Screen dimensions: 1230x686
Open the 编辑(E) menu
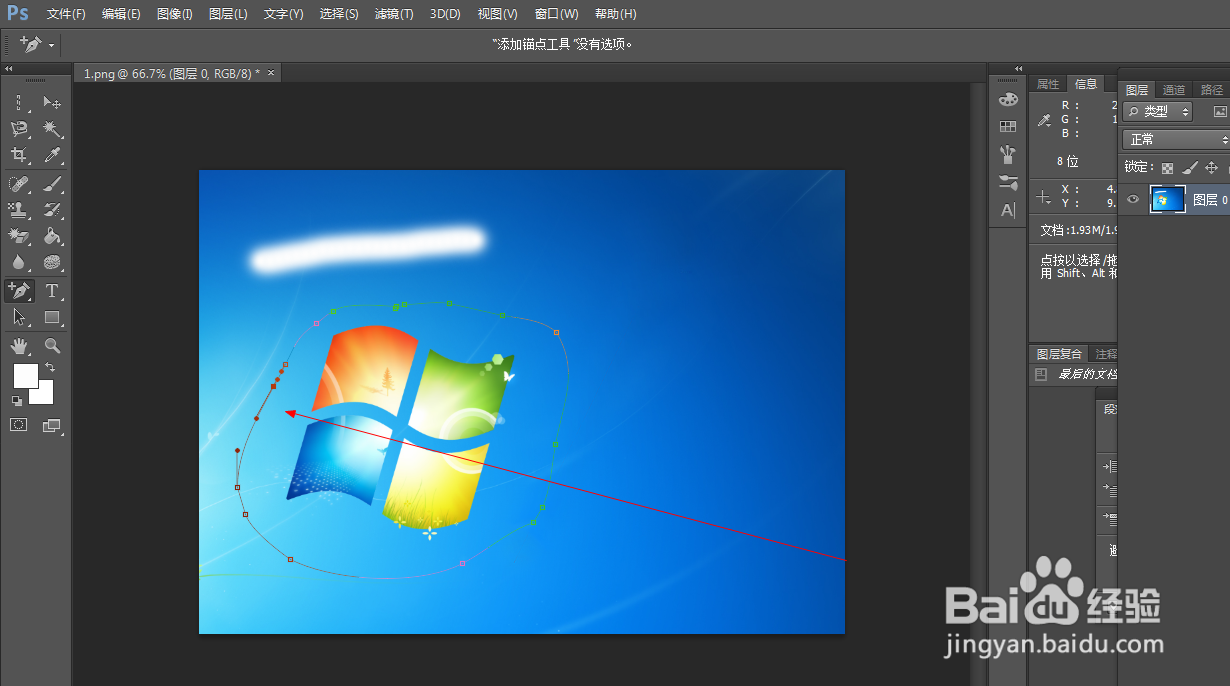pyautogui.click(x=121, y=14)
